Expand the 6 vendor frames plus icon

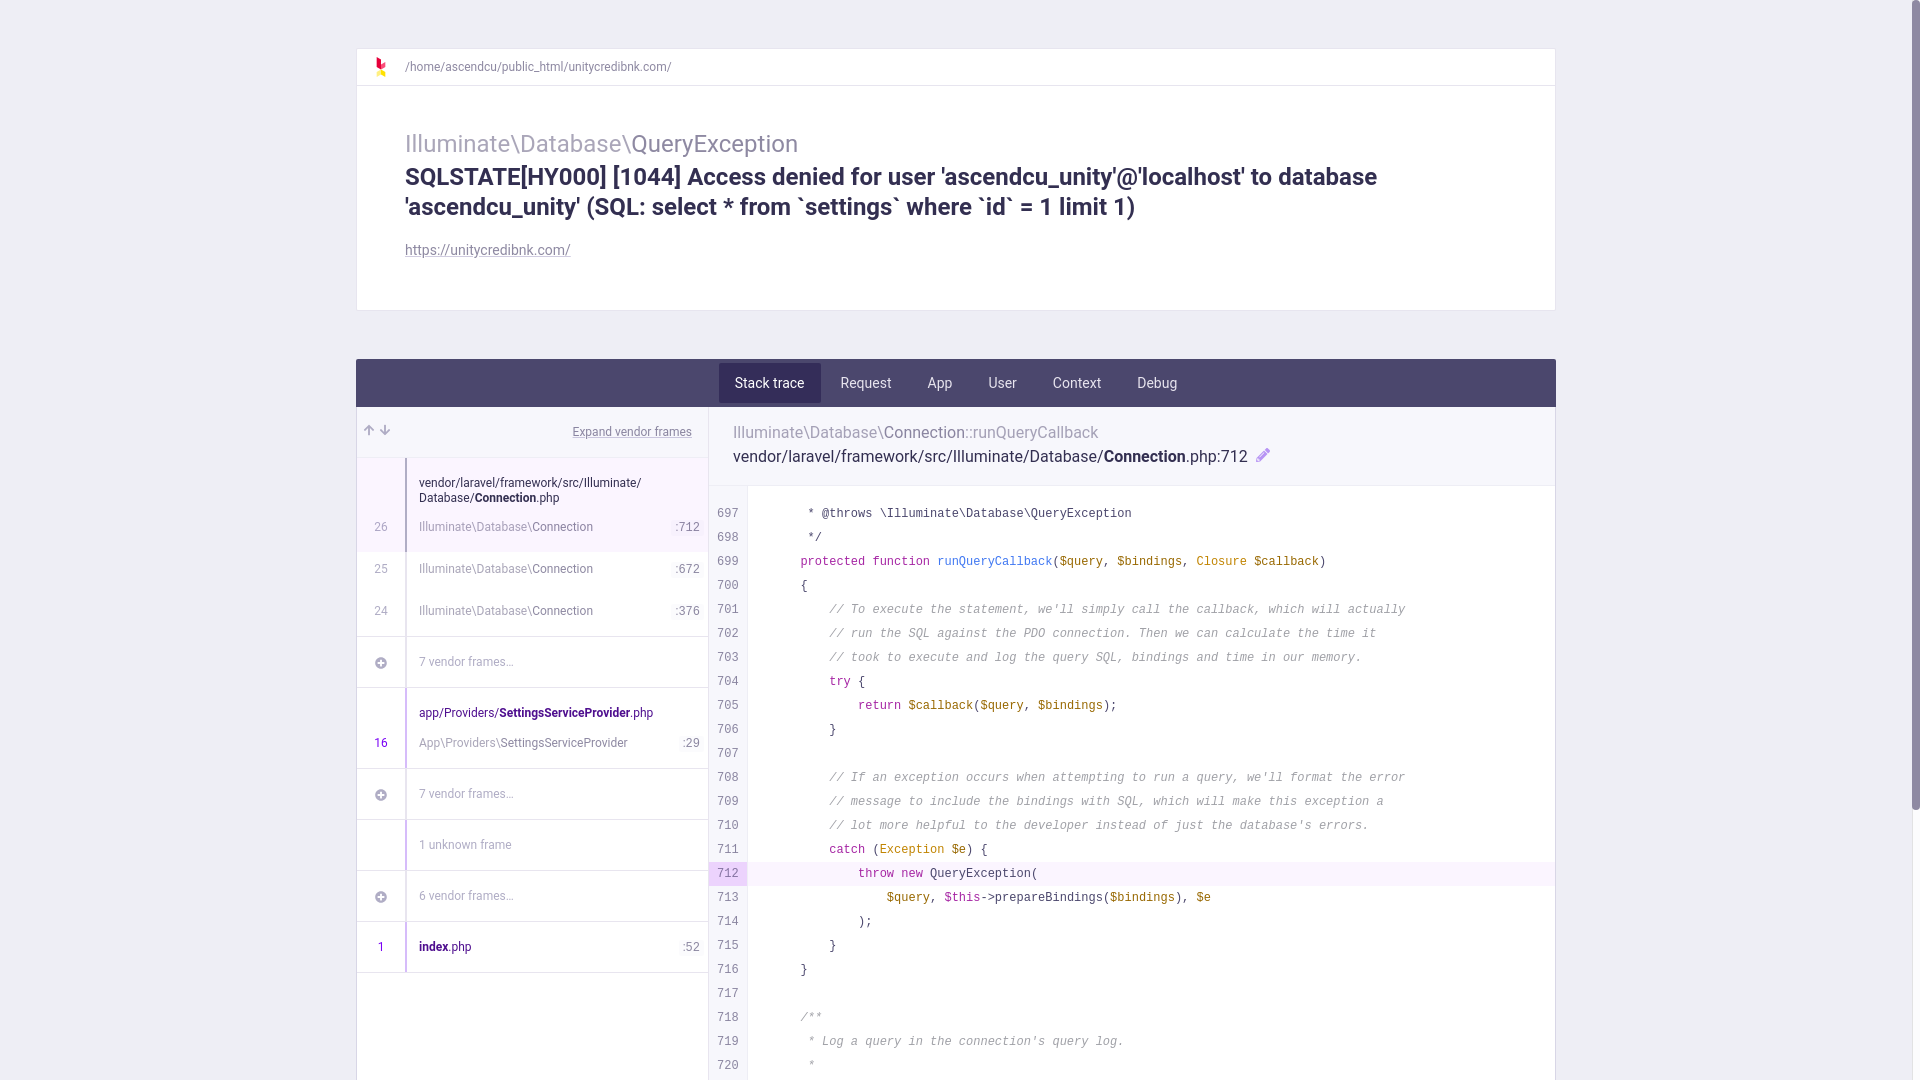[381, 897]
